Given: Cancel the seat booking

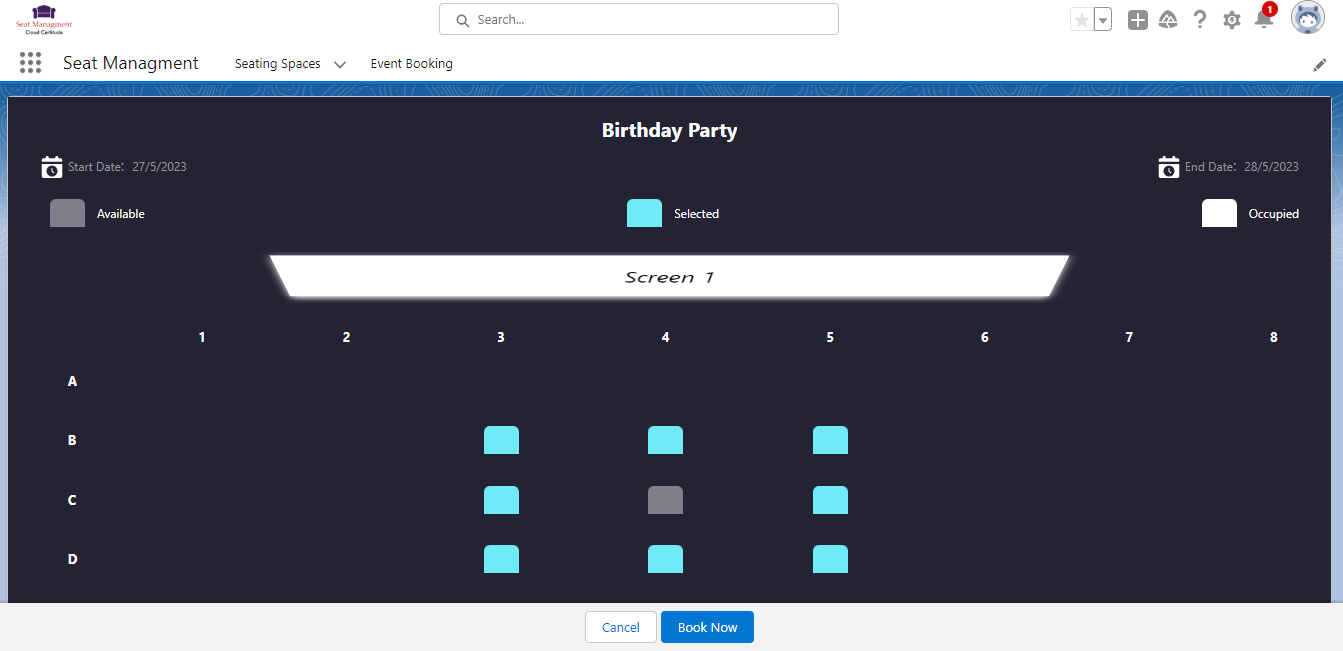Looking at the screenshot, I should point(620,627).
